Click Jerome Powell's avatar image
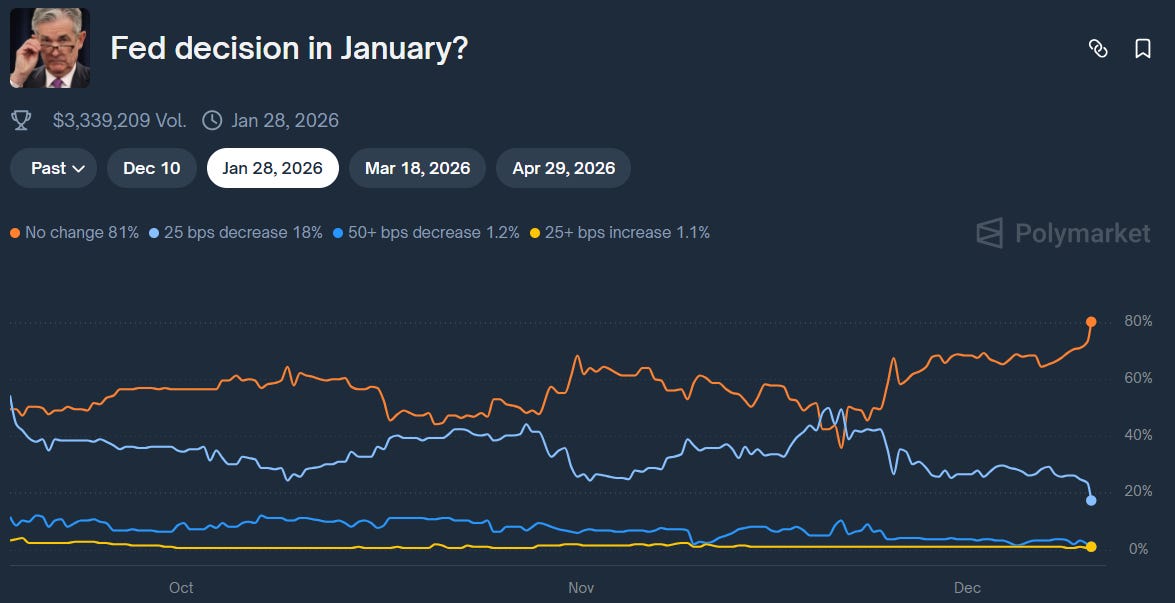The image size is (1175, 603). click(x=49, y=47)
